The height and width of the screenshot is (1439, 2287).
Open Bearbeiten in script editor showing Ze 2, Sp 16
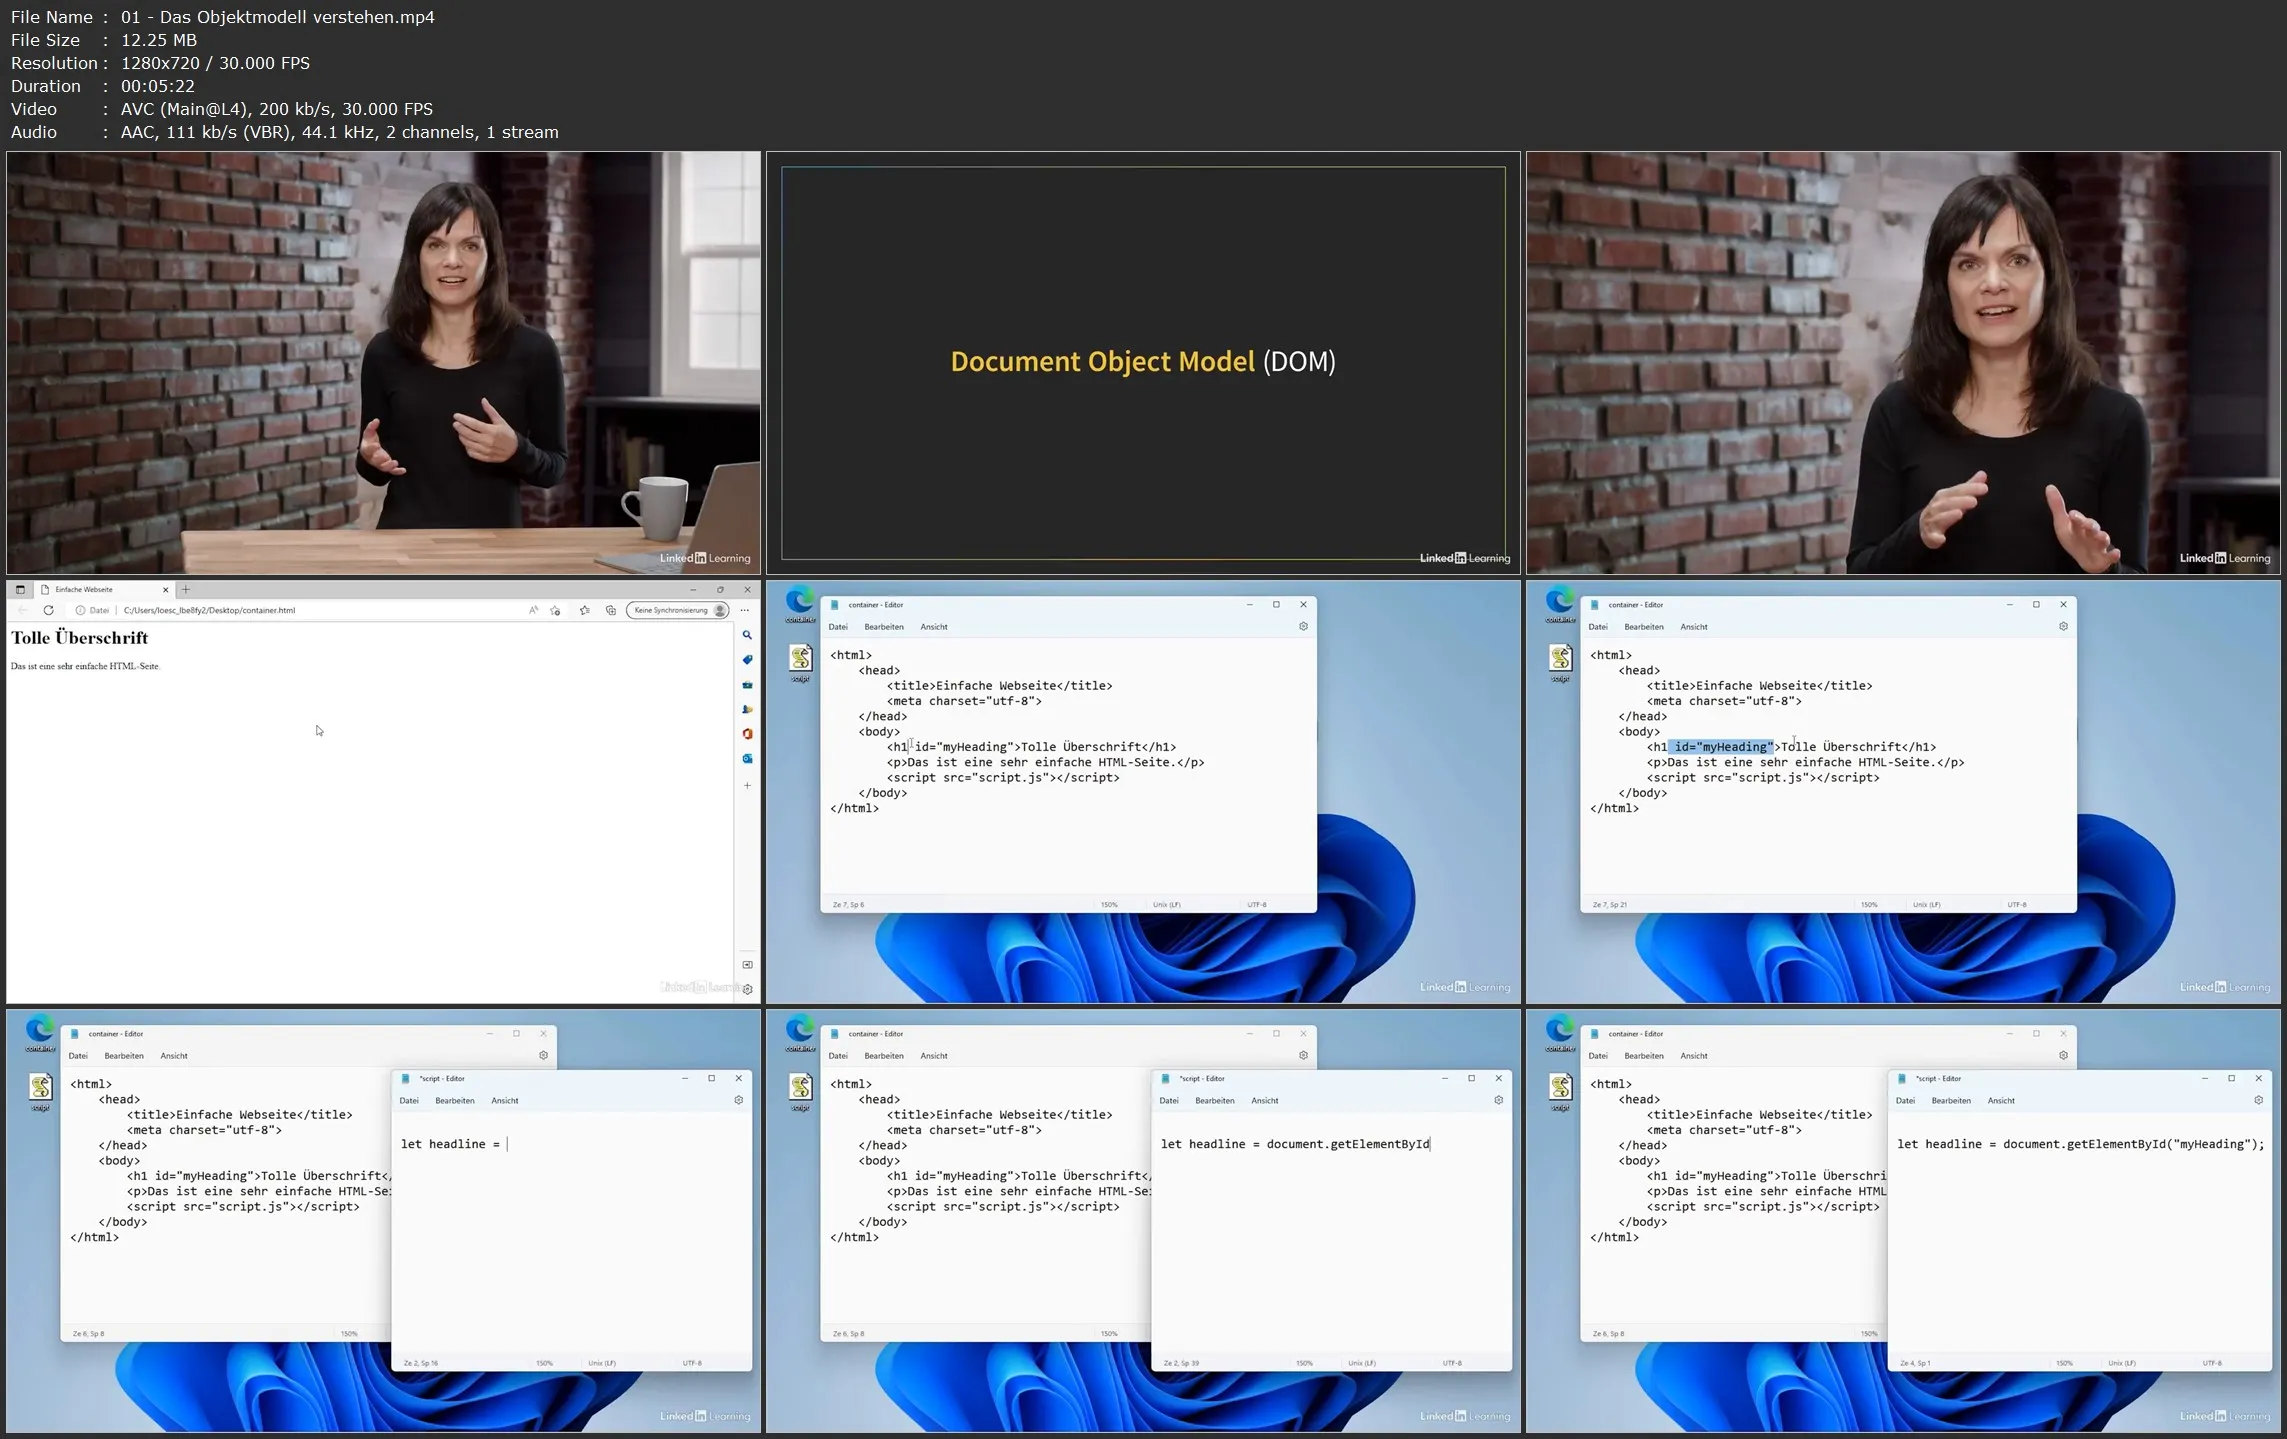coord(455,1101)
